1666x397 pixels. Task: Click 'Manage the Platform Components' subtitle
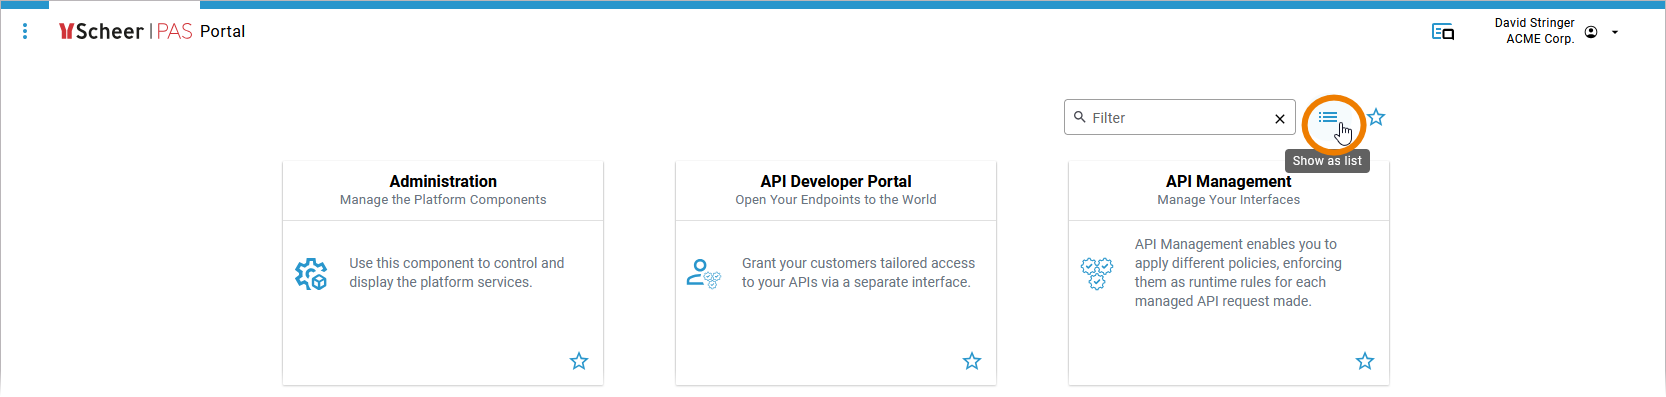click(443, 200)
